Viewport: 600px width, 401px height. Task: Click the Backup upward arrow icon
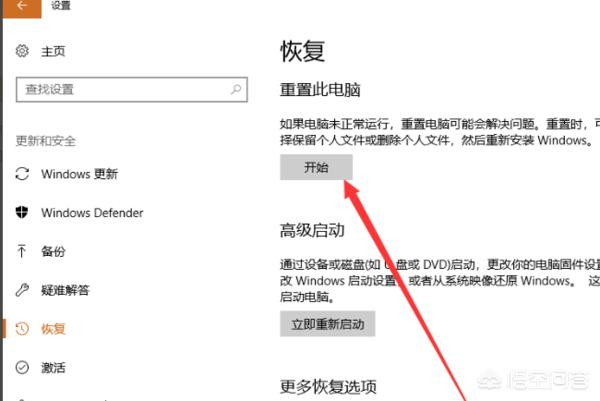21,251
